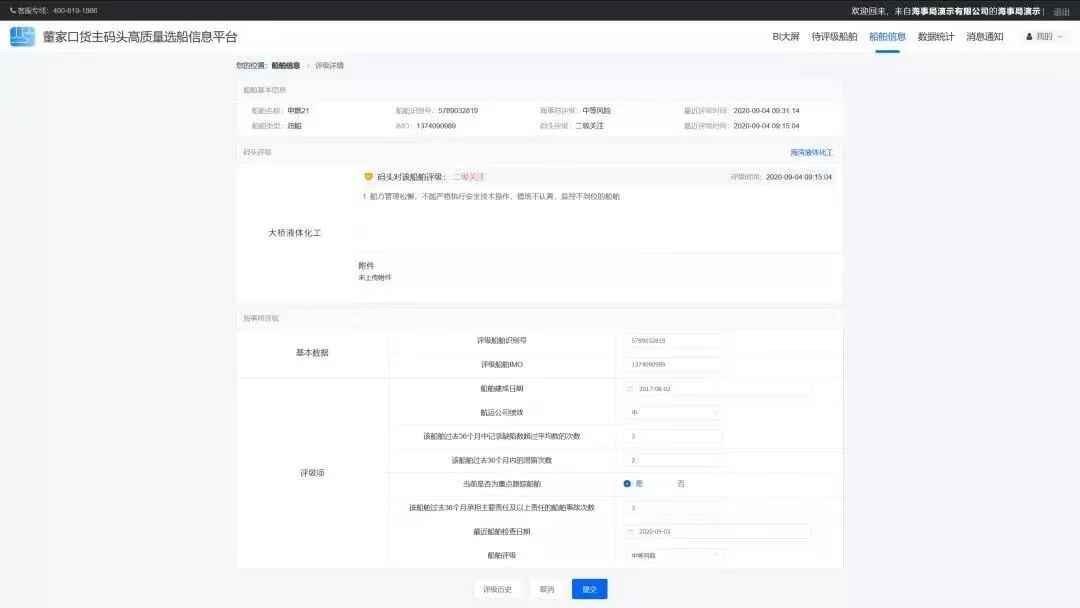The image size is (1080, 608).
Task: Click the 评级历史 button
Action: click(497, 589)
